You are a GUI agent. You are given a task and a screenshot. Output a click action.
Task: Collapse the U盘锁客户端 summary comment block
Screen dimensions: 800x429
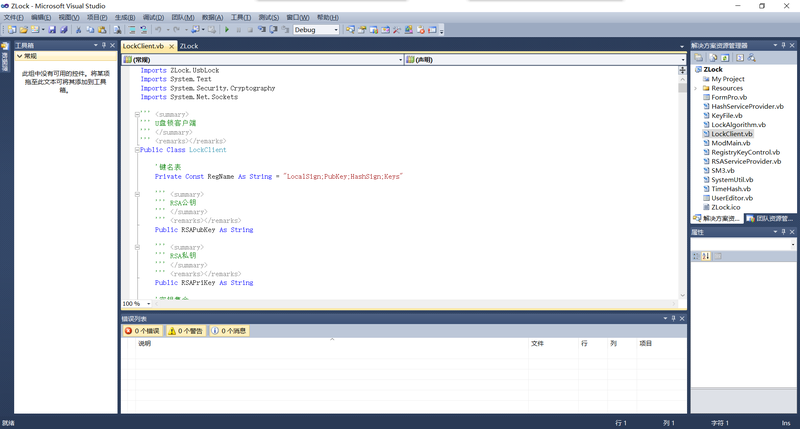click(x=137, y=115)
